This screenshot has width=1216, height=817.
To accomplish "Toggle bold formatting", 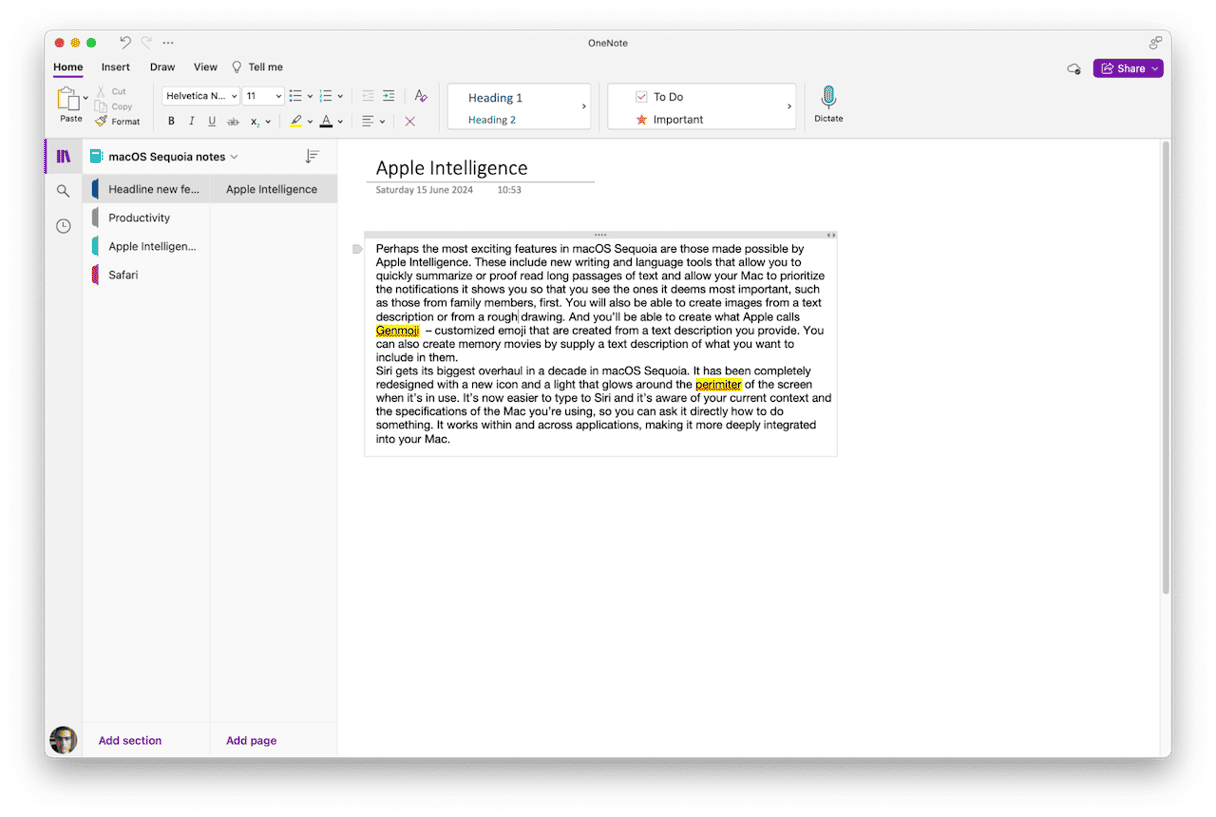I will pyautogui.click(x=171, y=121).
